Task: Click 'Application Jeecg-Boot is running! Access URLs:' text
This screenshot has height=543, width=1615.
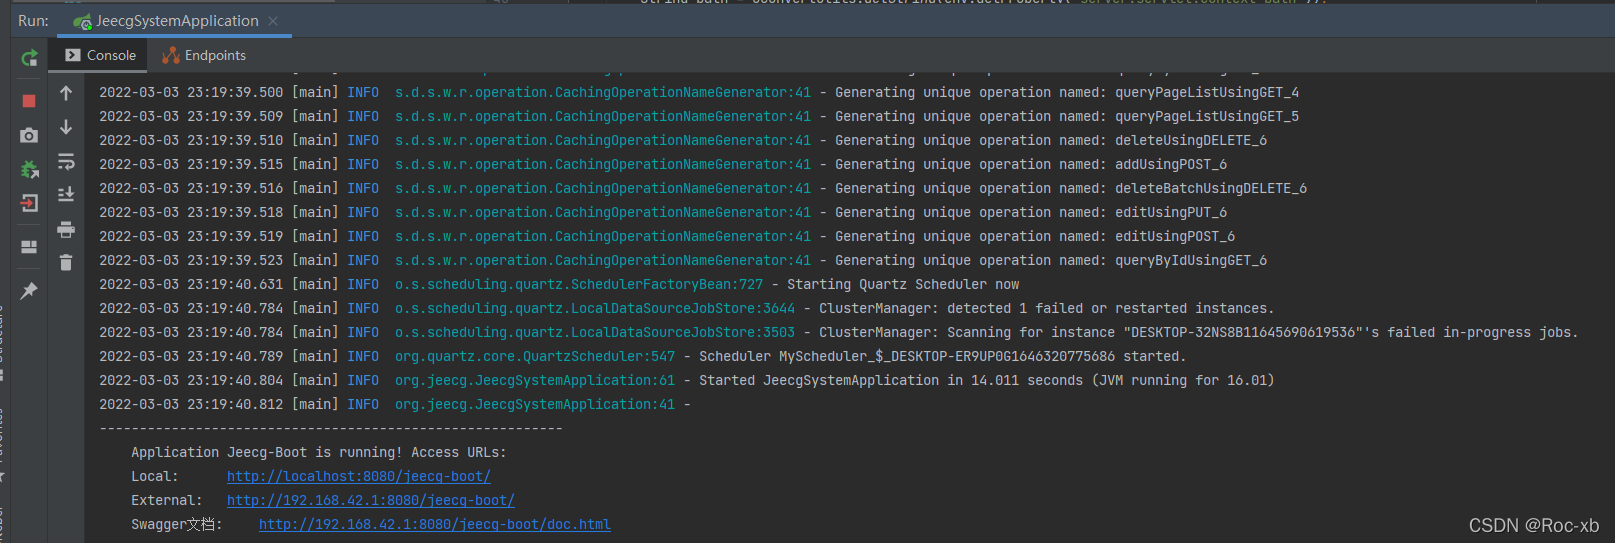Action: coord(318,452)
